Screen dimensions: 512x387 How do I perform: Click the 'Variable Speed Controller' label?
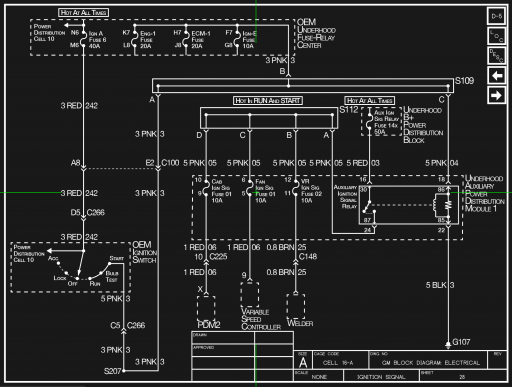pyautogui.click(x=261, y=319)
